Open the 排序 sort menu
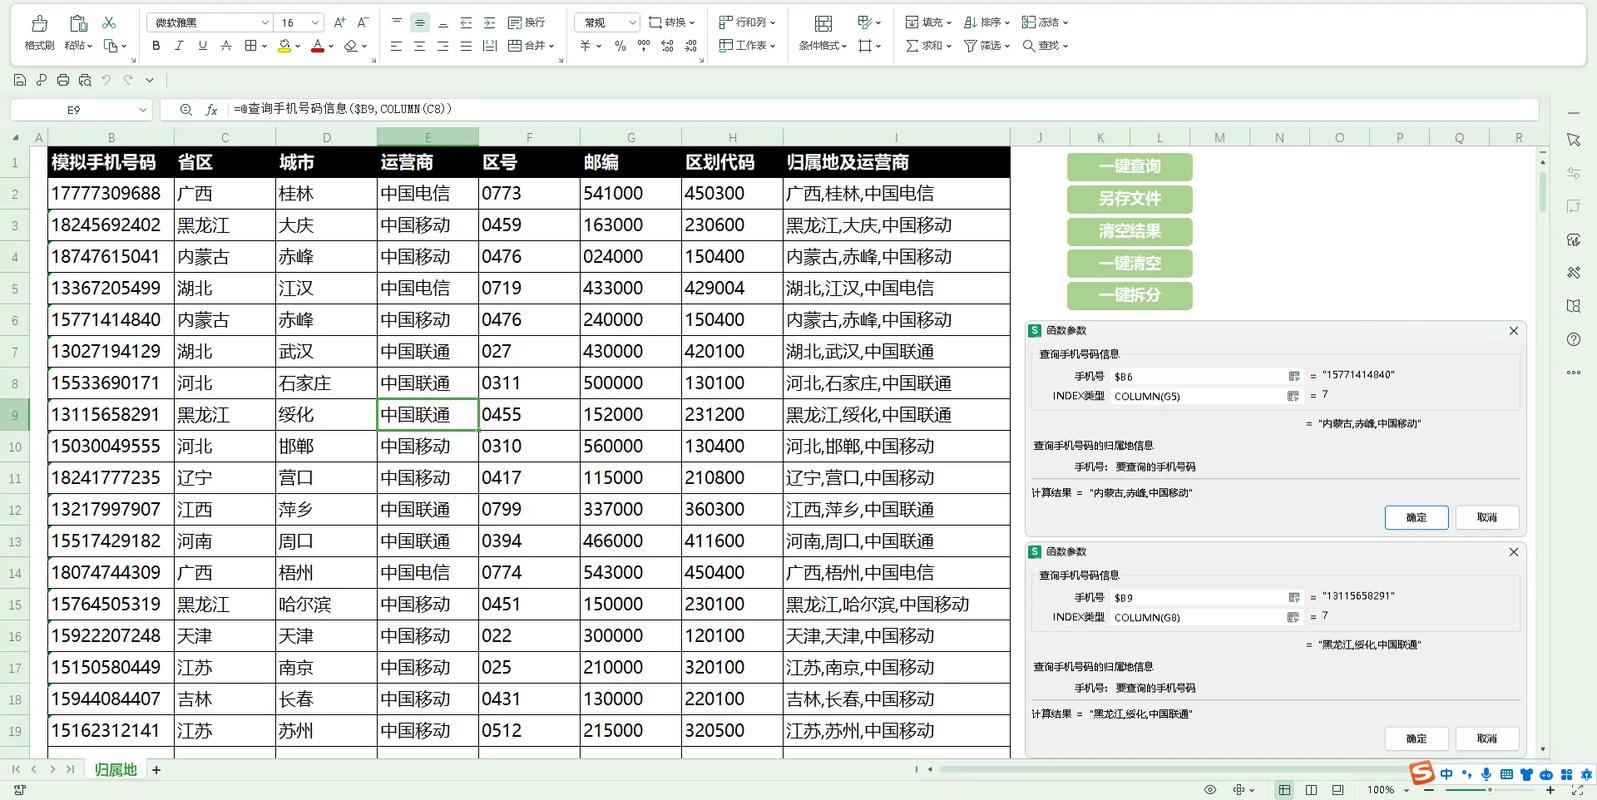 pyautogui.click(x=987, y=22)
